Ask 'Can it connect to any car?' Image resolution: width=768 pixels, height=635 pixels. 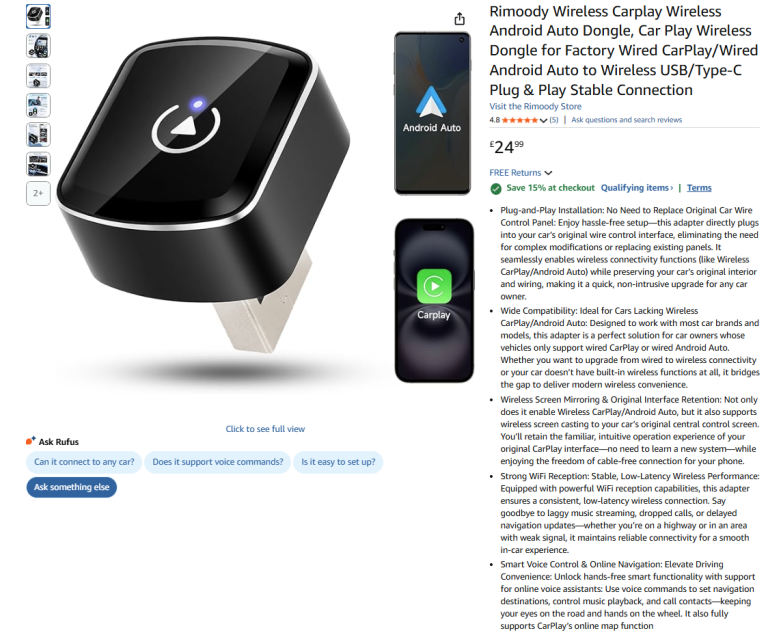click(x=84, y=462)
